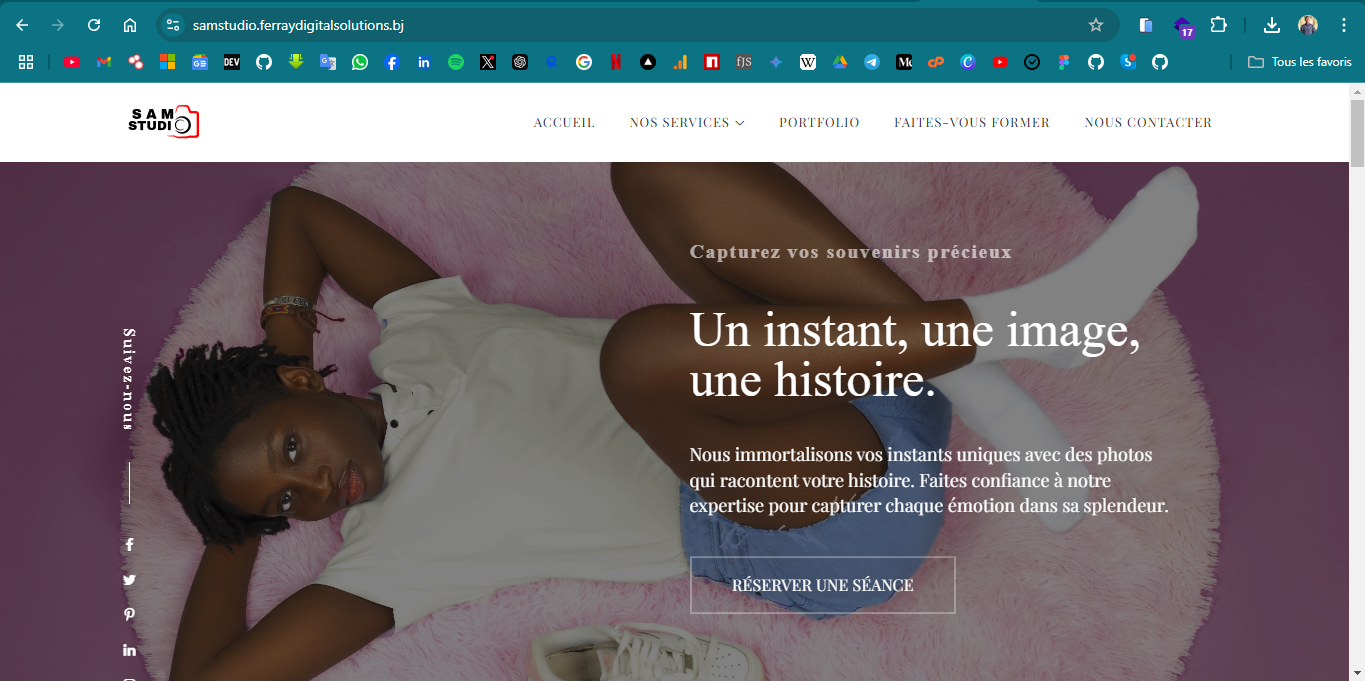Open the Medium bookmark
1365x681 pixels.
coord(904,62)
